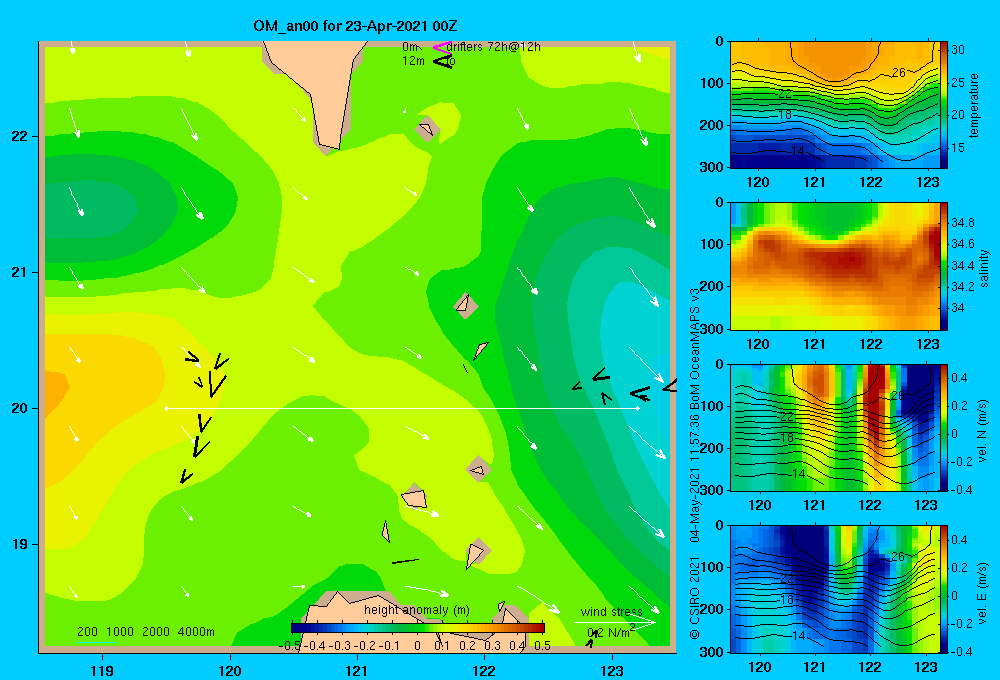Click the '300' depth label of salinity panel

point(711,329)
